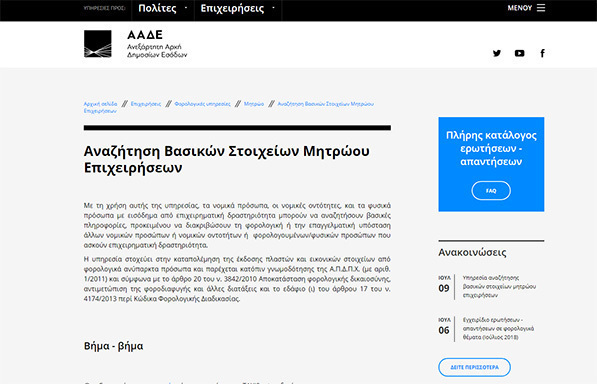Click the ΜΕΝΟΥ text label
The image size is (597, 384).
[x=519, y=8]
